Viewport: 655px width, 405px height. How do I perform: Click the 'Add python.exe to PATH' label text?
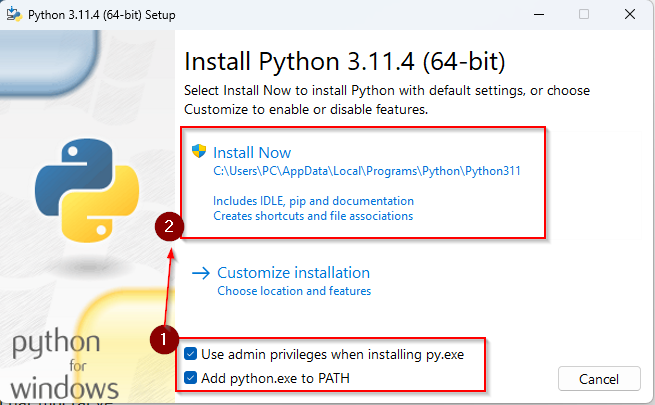point(275,377)
